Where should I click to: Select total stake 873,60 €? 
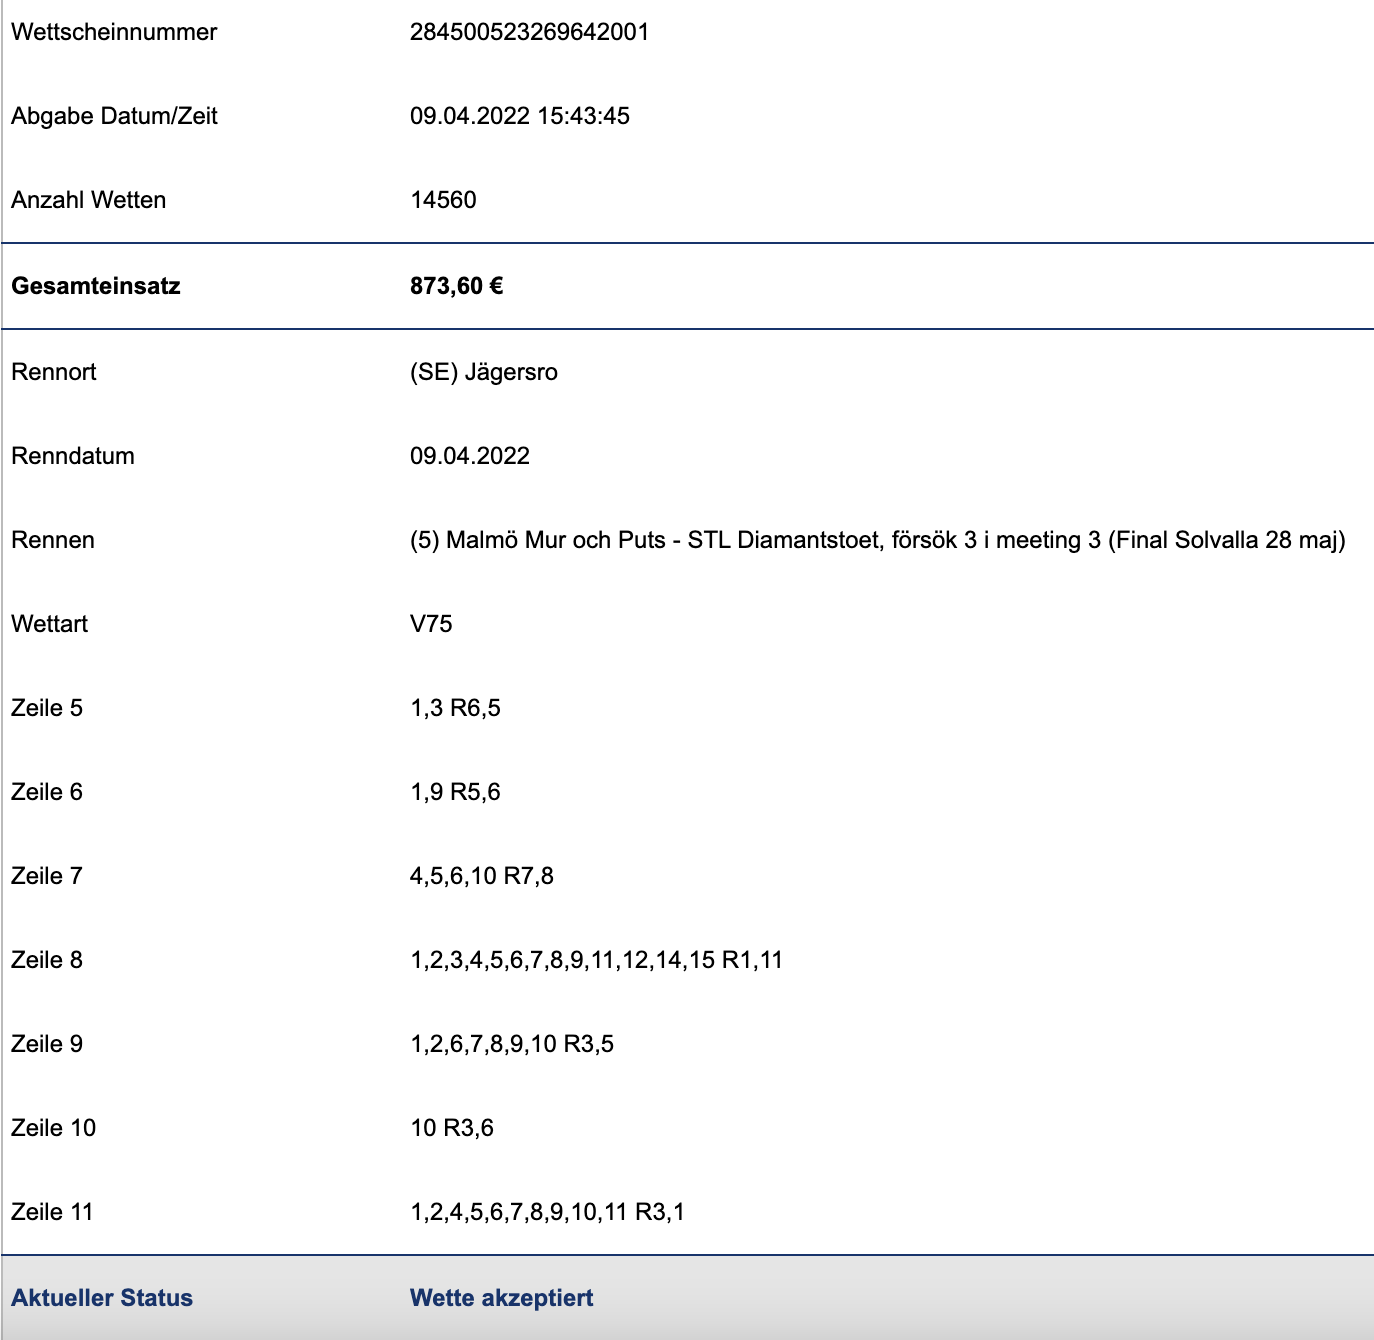(456, 286)
